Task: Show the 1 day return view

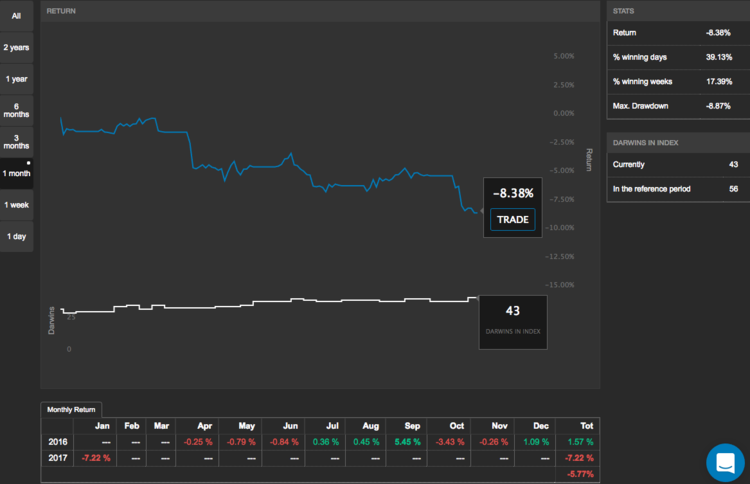Action: pyautogui.click(x=16, y=236)
